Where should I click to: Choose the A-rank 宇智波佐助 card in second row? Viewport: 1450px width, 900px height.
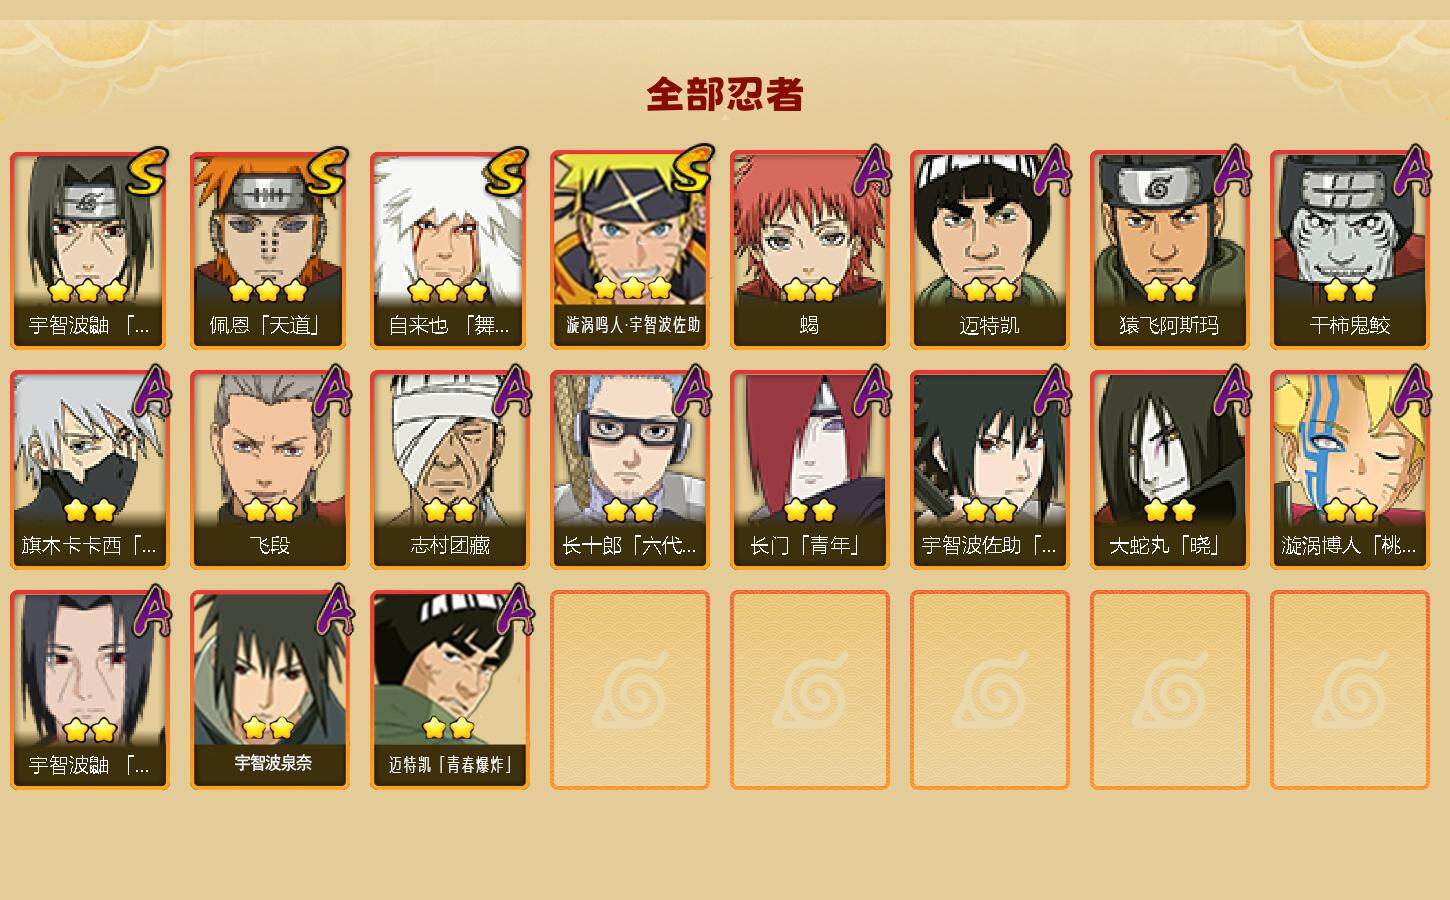[x=989, y=470]
